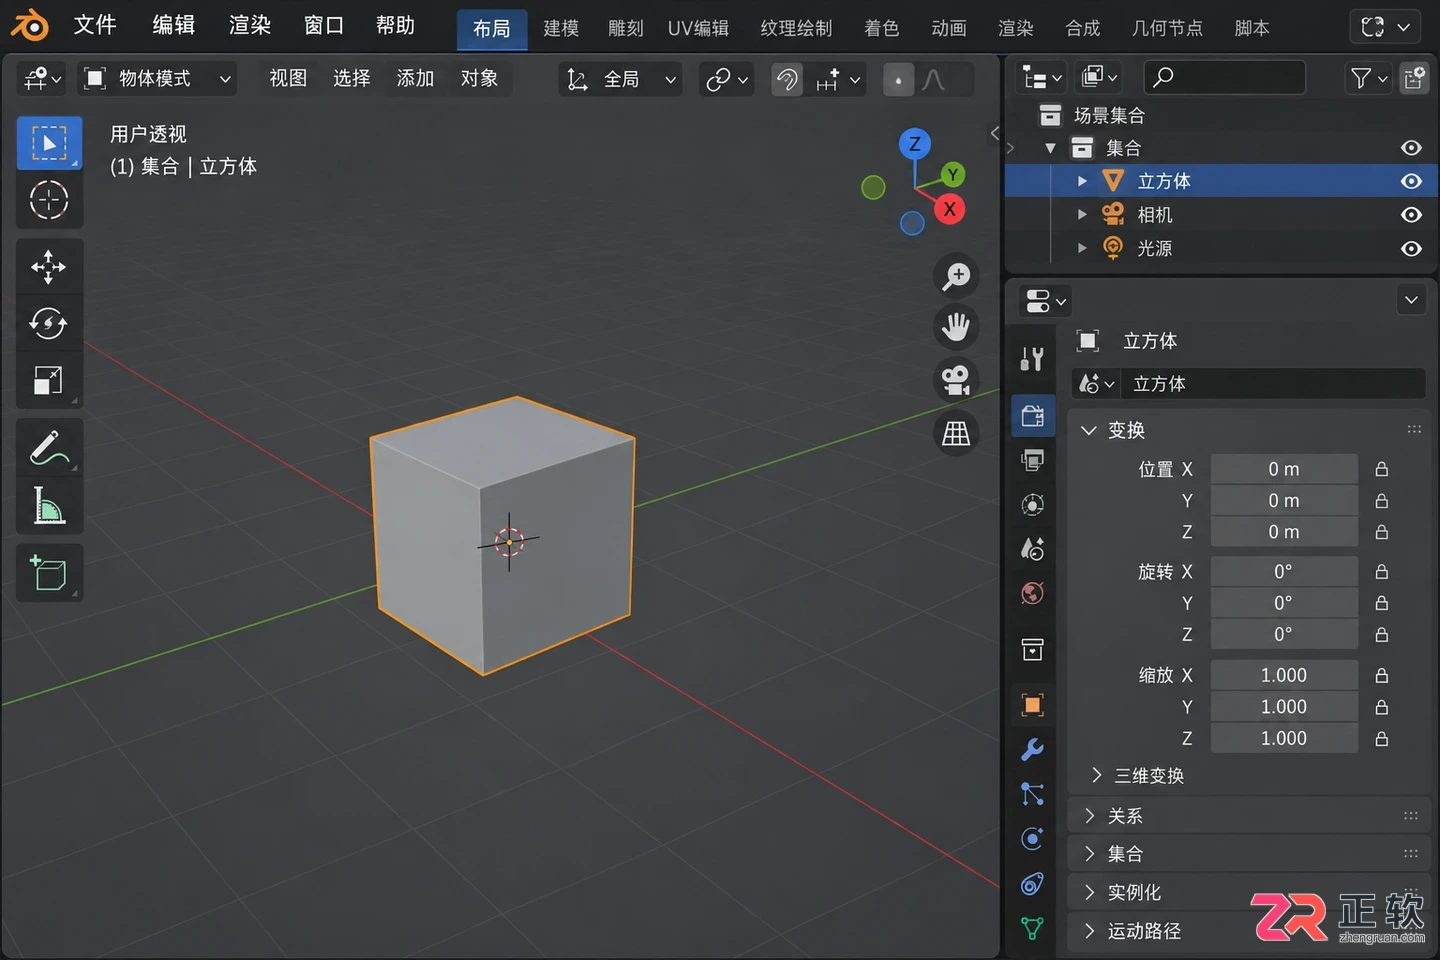Collapse the 变换 panel
The image size is (1440, 960).
[1250, 430]
